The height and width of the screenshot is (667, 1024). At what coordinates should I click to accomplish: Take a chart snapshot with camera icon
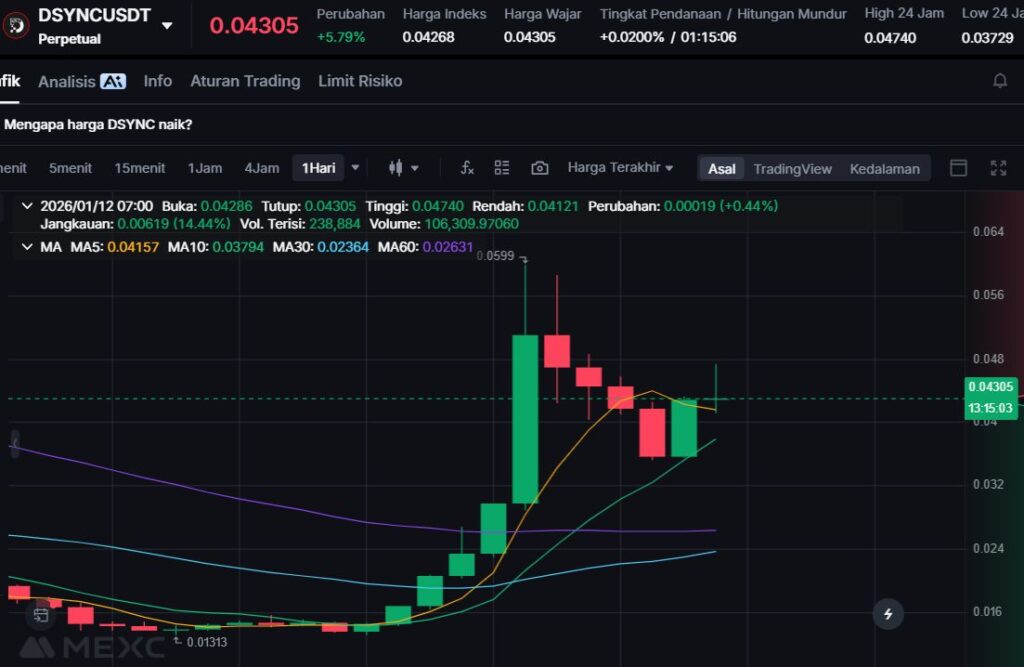tap(540, 168)
